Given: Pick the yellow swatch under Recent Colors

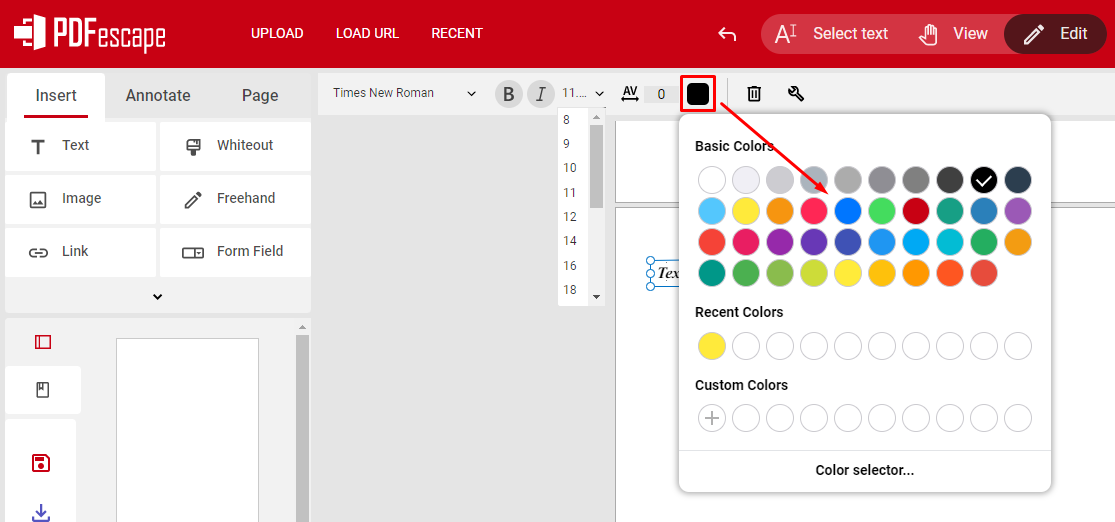Looking at the screenshot, I should [712, 346].
